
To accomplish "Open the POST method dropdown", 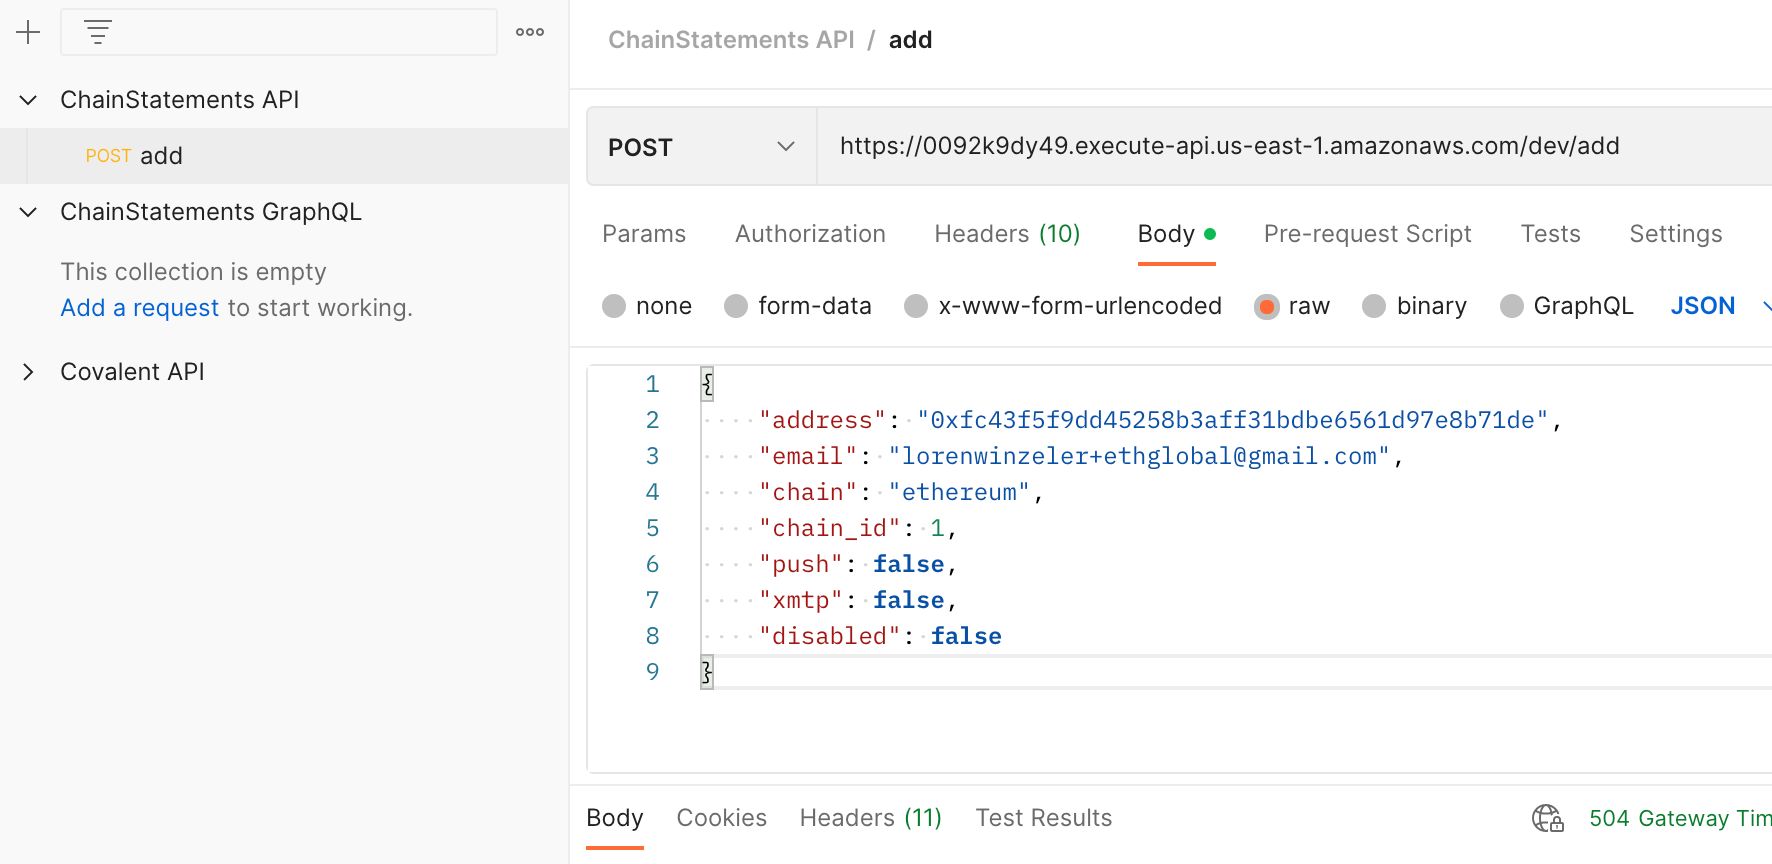I will click(x=702, y=147).
